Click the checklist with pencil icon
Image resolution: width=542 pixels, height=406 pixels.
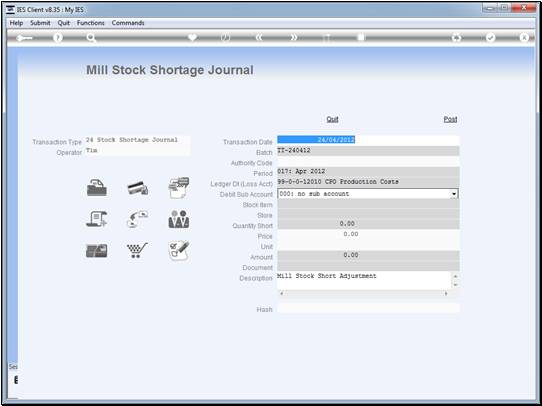click(179, 251)
